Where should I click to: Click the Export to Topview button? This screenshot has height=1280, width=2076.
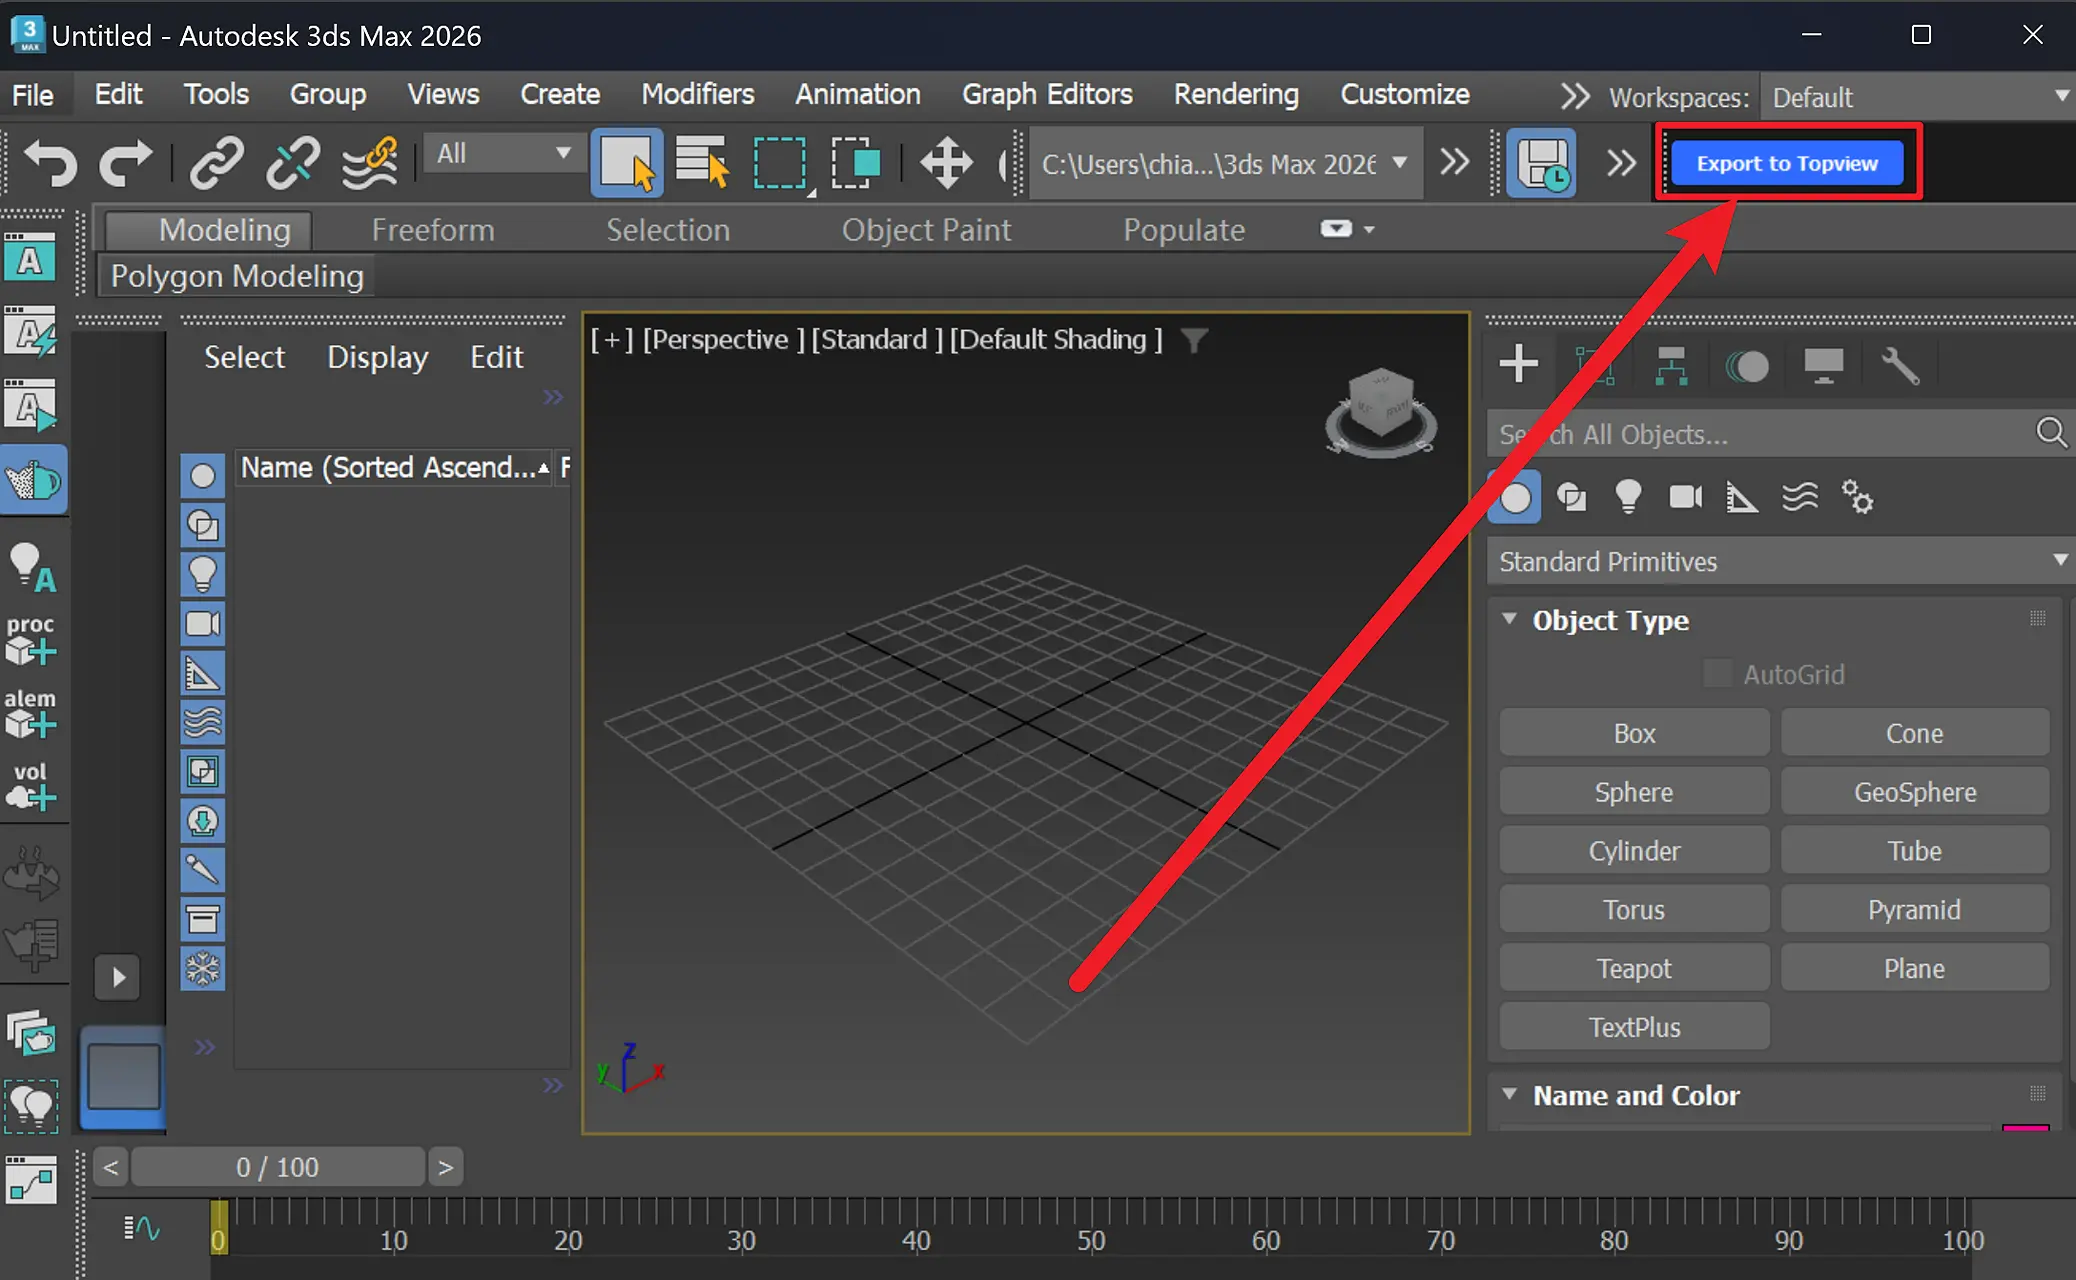1787,163
